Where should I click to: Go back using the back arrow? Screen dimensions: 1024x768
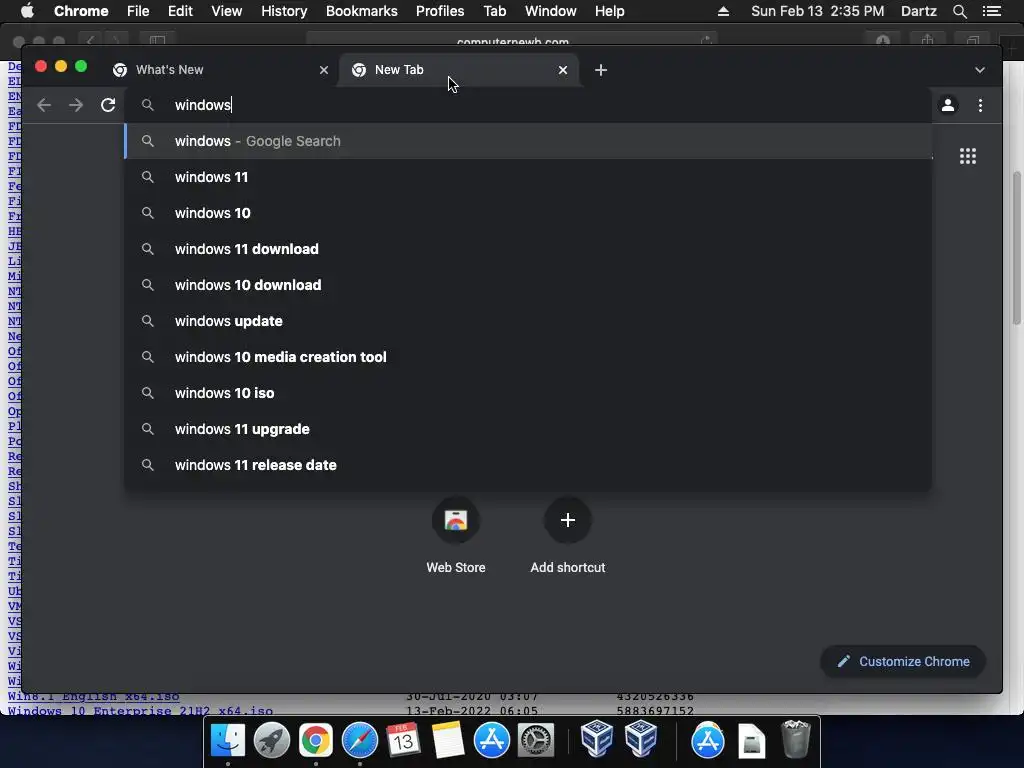coord(44,105)
